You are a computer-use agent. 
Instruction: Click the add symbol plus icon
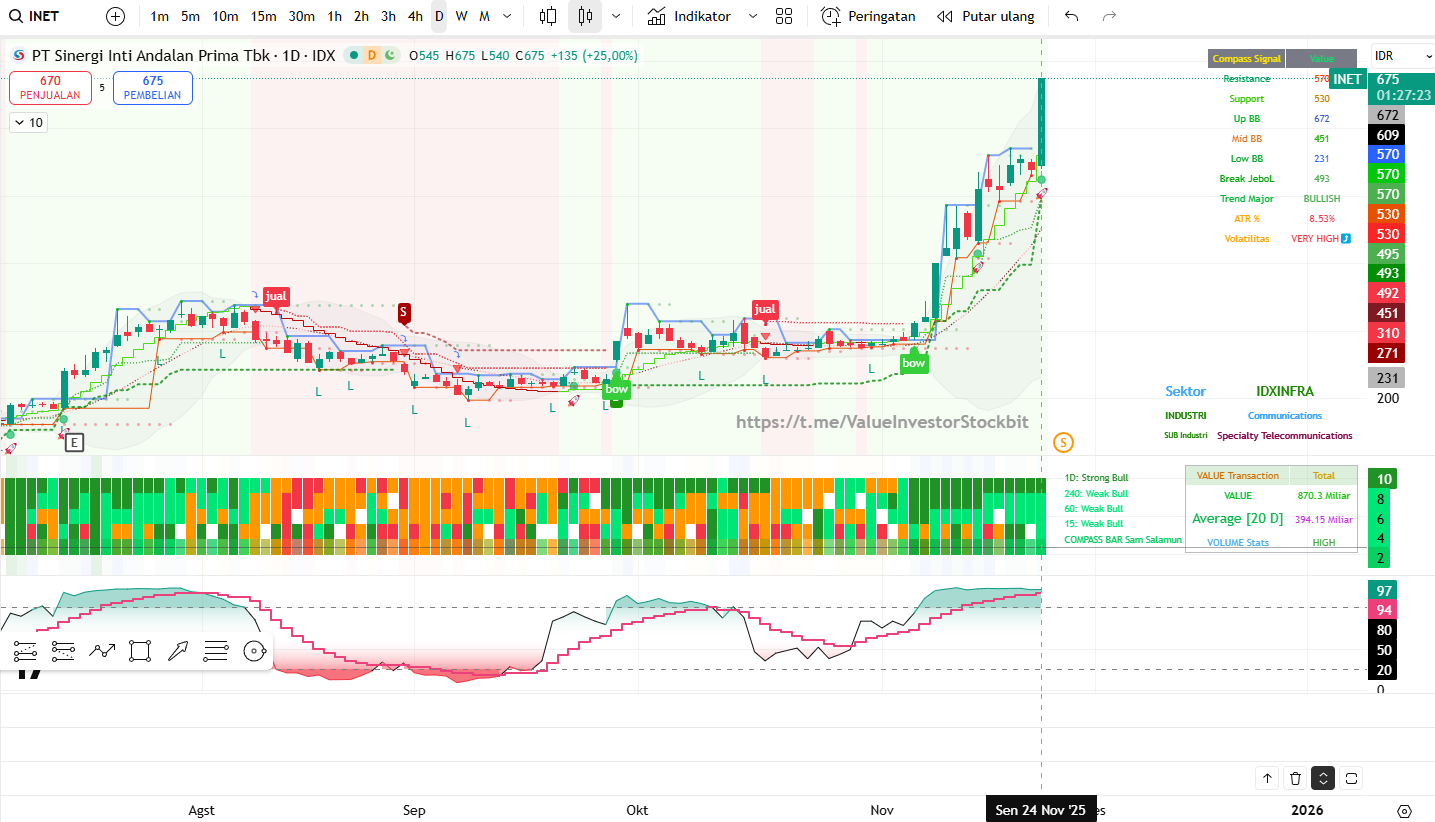[116, 16]
